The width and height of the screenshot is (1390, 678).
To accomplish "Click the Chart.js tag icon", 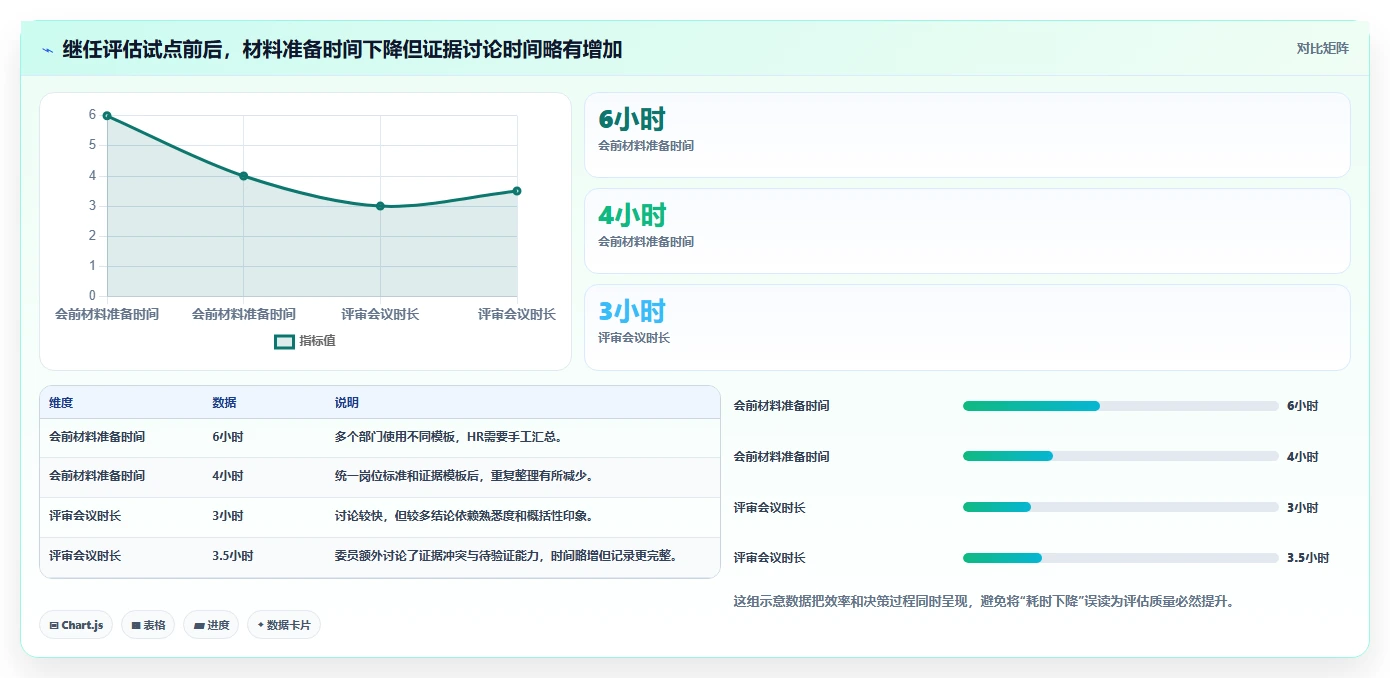I will coord(54,626).
